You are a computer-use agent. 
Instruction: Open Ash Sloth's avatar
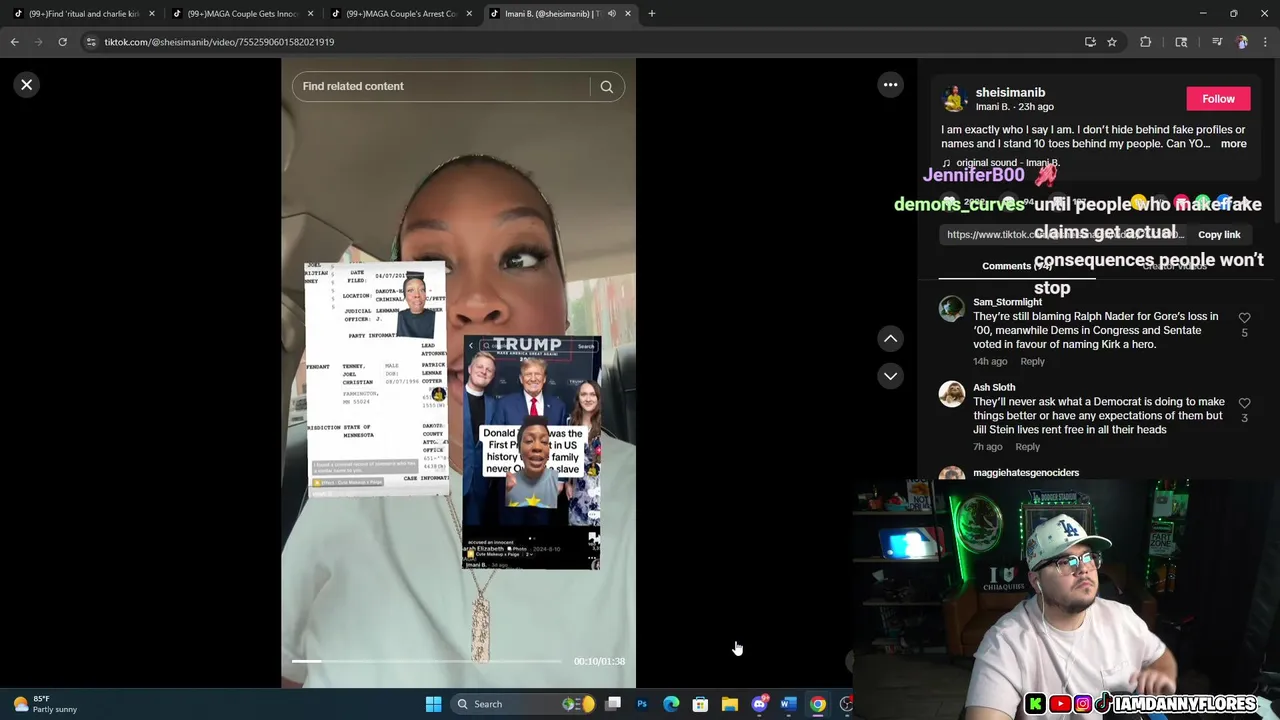click(x=952, y=393)
